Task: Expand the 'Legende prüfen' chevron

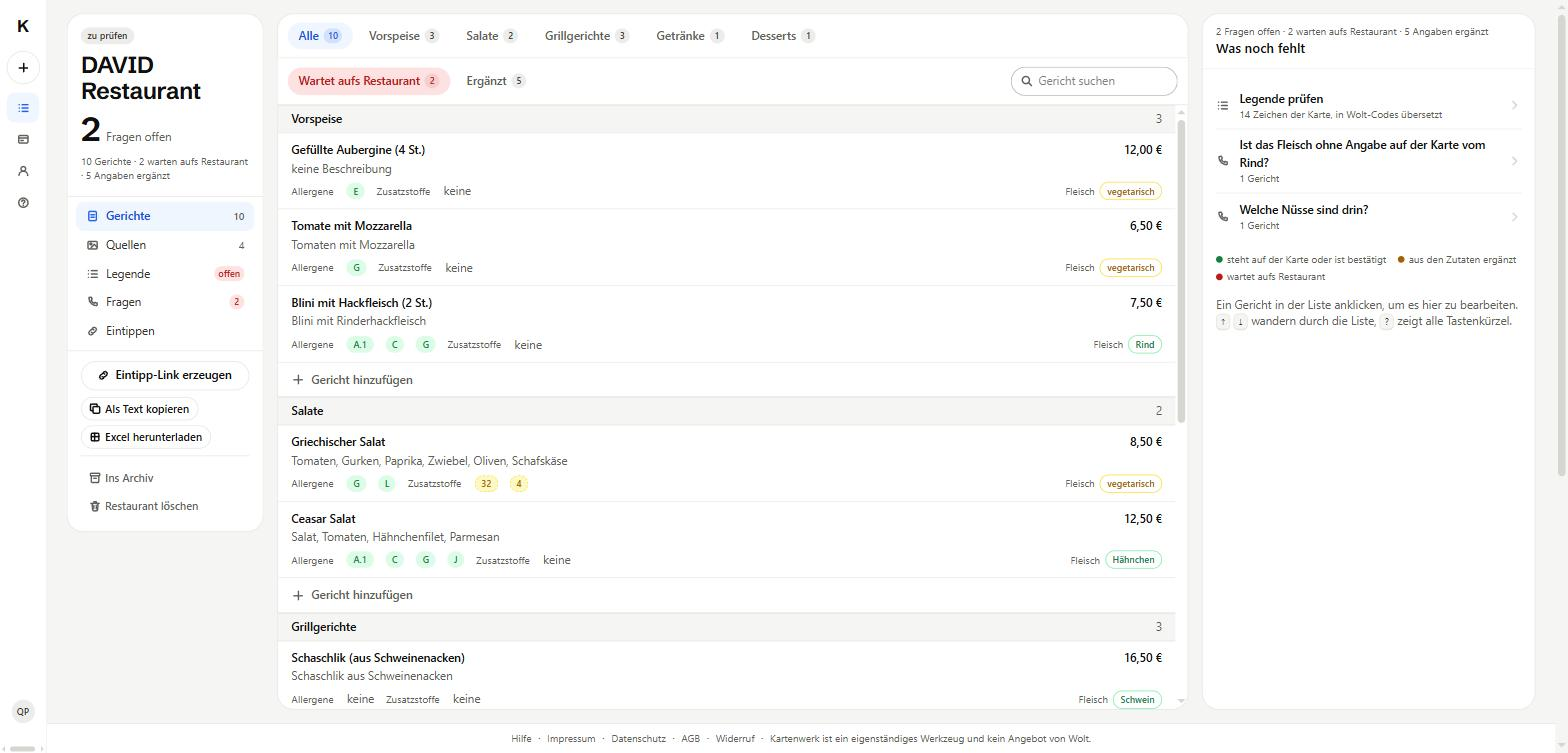Action: 1514,105
